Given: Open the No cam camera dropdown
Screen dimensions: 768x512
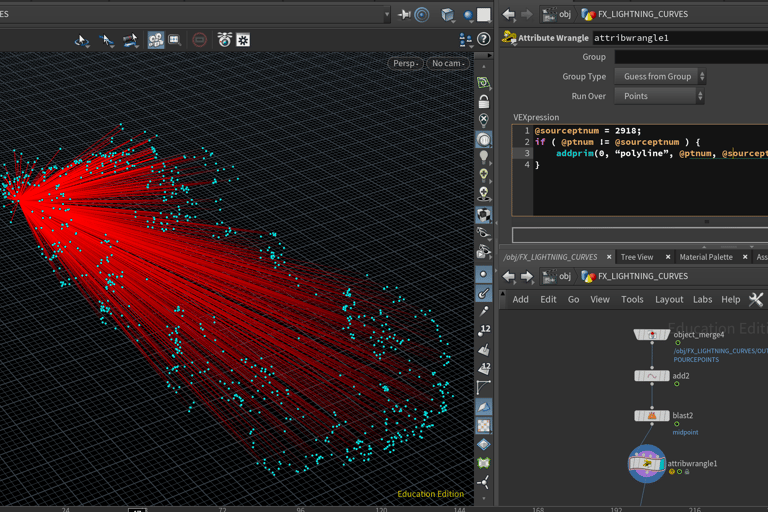Looking at the screenshot, I should click(x=448, y=63).
